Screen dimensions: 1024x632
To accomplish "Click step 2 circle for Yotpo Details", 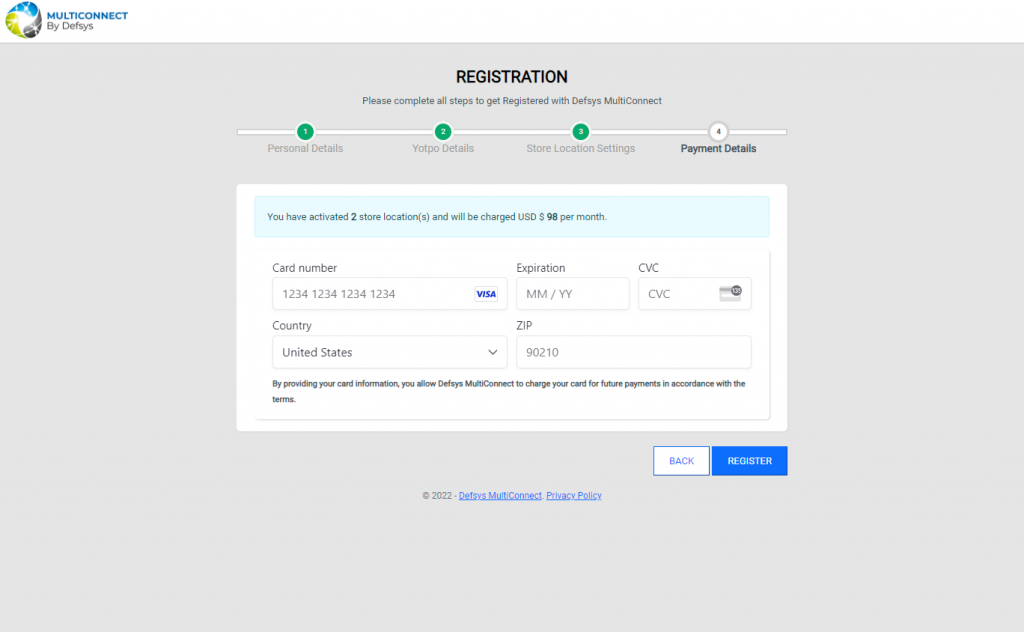I will [x=443, y=132].
